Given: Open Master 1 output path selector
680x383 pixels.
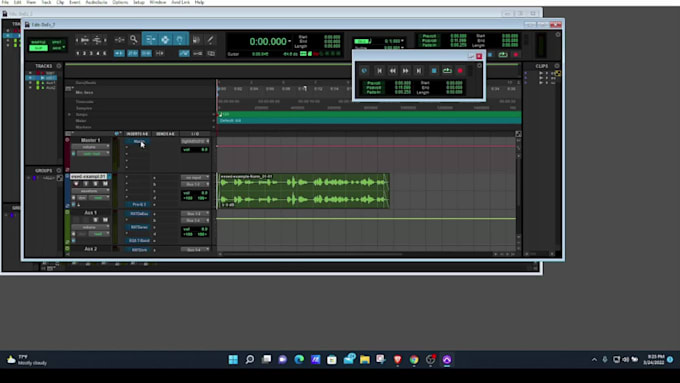Looking at the screenshot, I should pos(195,141).
